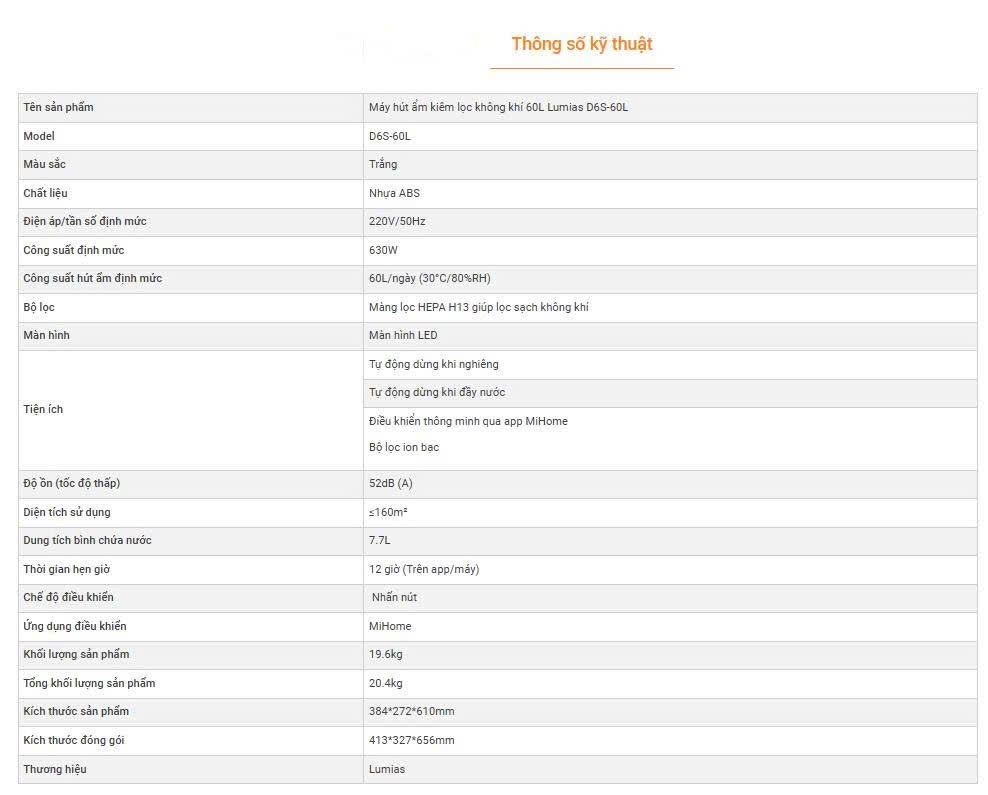The image size is (988, 795).
Task: Select the "Tiện ích" row label
Action: pyautogui.click(x=43, y=409)
